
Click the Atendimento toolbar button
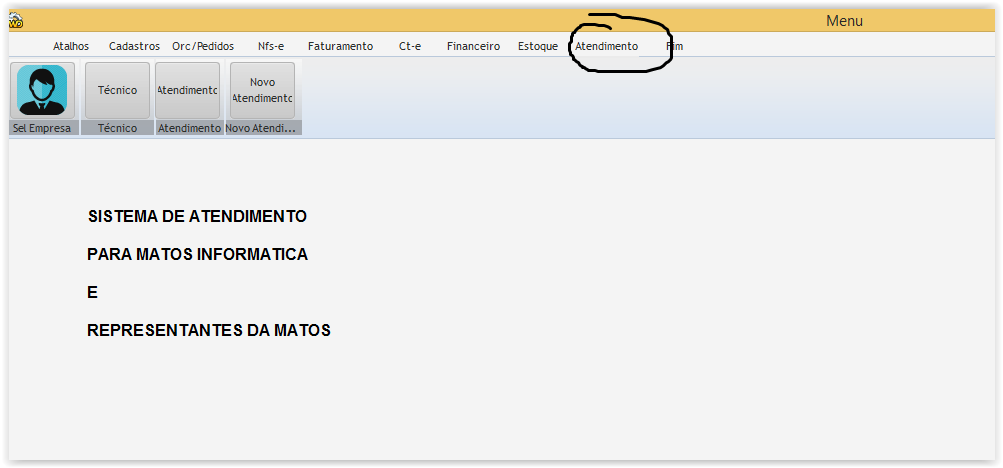[x=187, y=90]
